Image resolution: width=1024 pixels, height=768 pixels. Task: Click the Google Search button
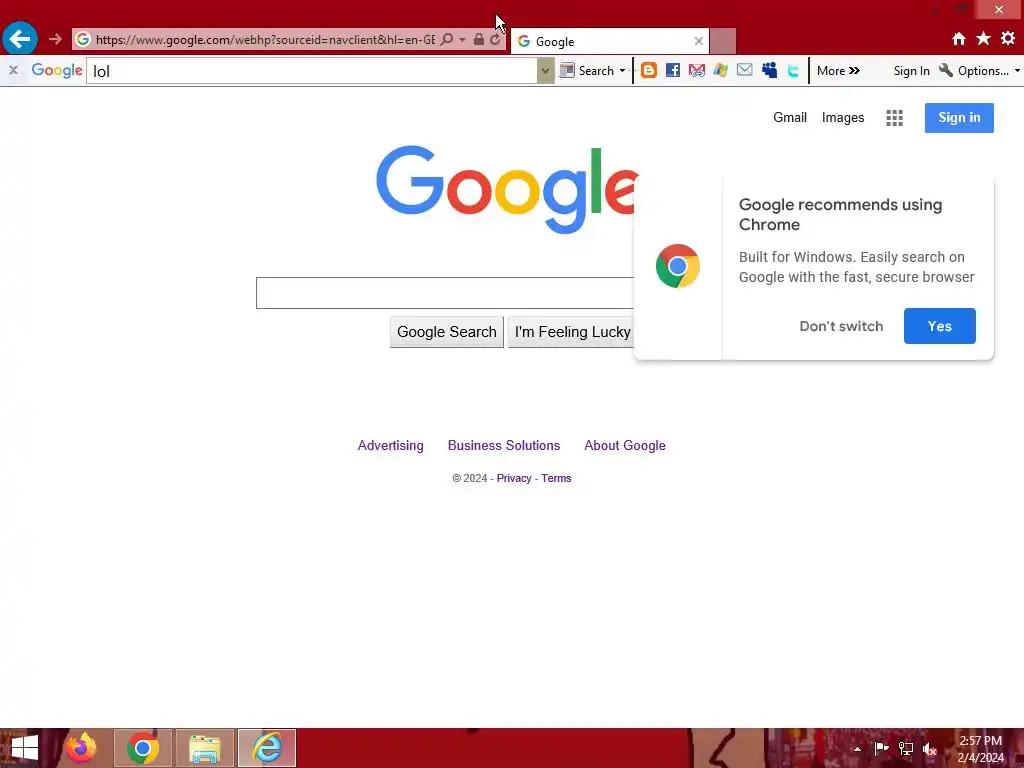pos(447,332)
